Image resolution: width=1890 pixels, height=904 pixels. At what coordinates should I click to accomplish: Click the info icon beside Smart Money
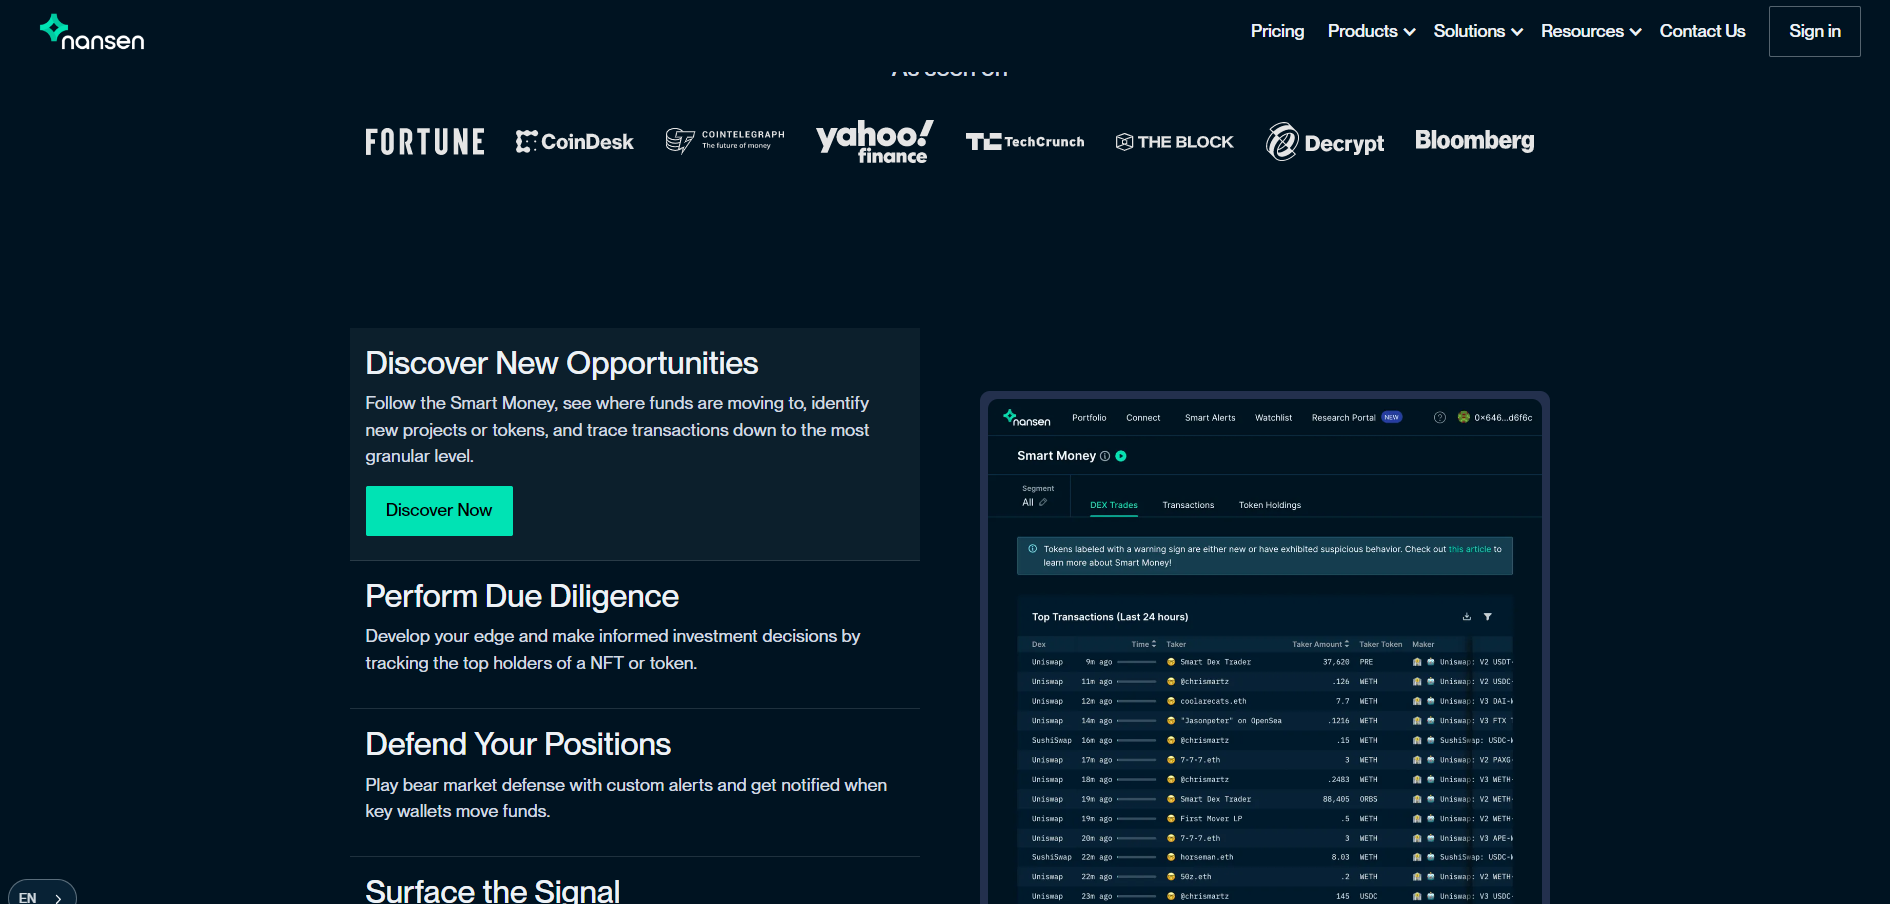[x=1105, y=456]
